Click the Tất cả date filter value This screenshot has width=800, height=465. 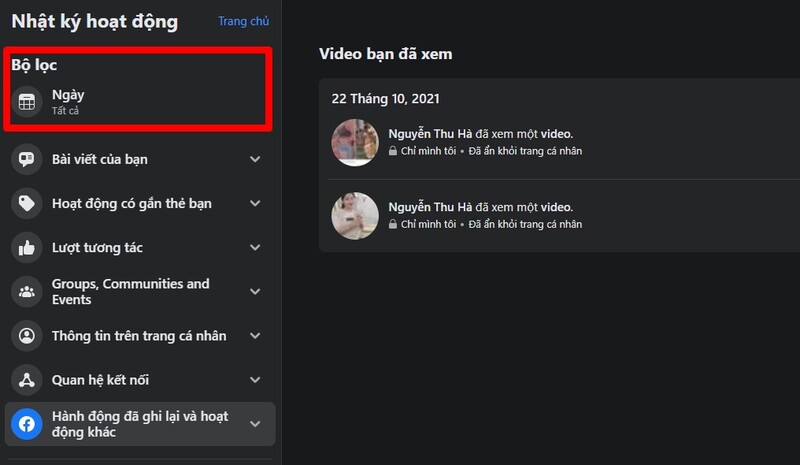pyautogui.click(x=65, y=110)
